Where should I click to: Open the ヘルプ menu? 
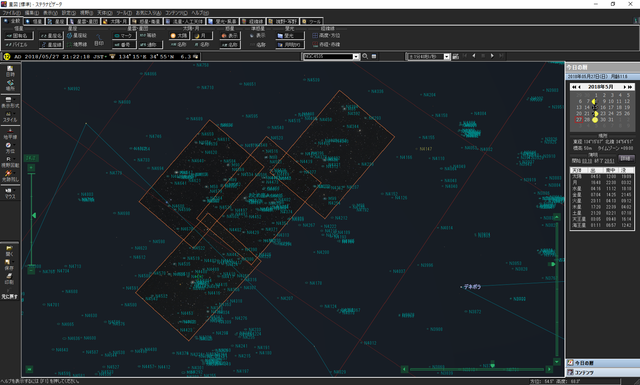200,13
